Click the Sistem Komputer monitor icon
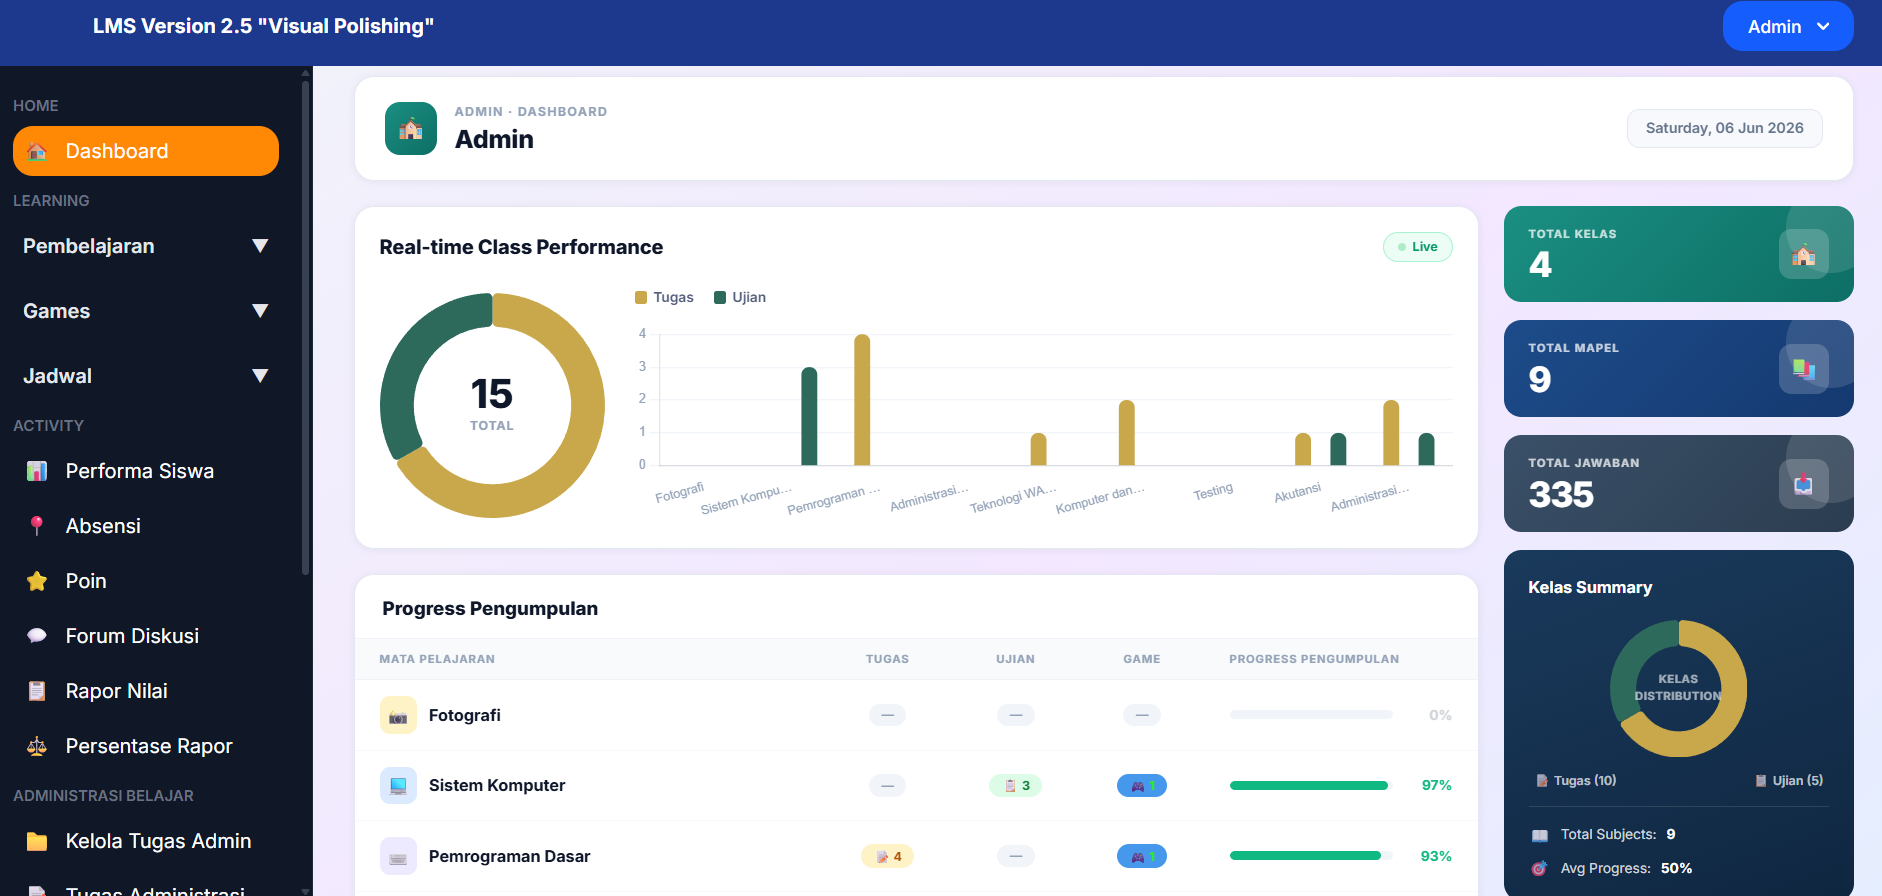1882x896 pixels. (398, 785)
